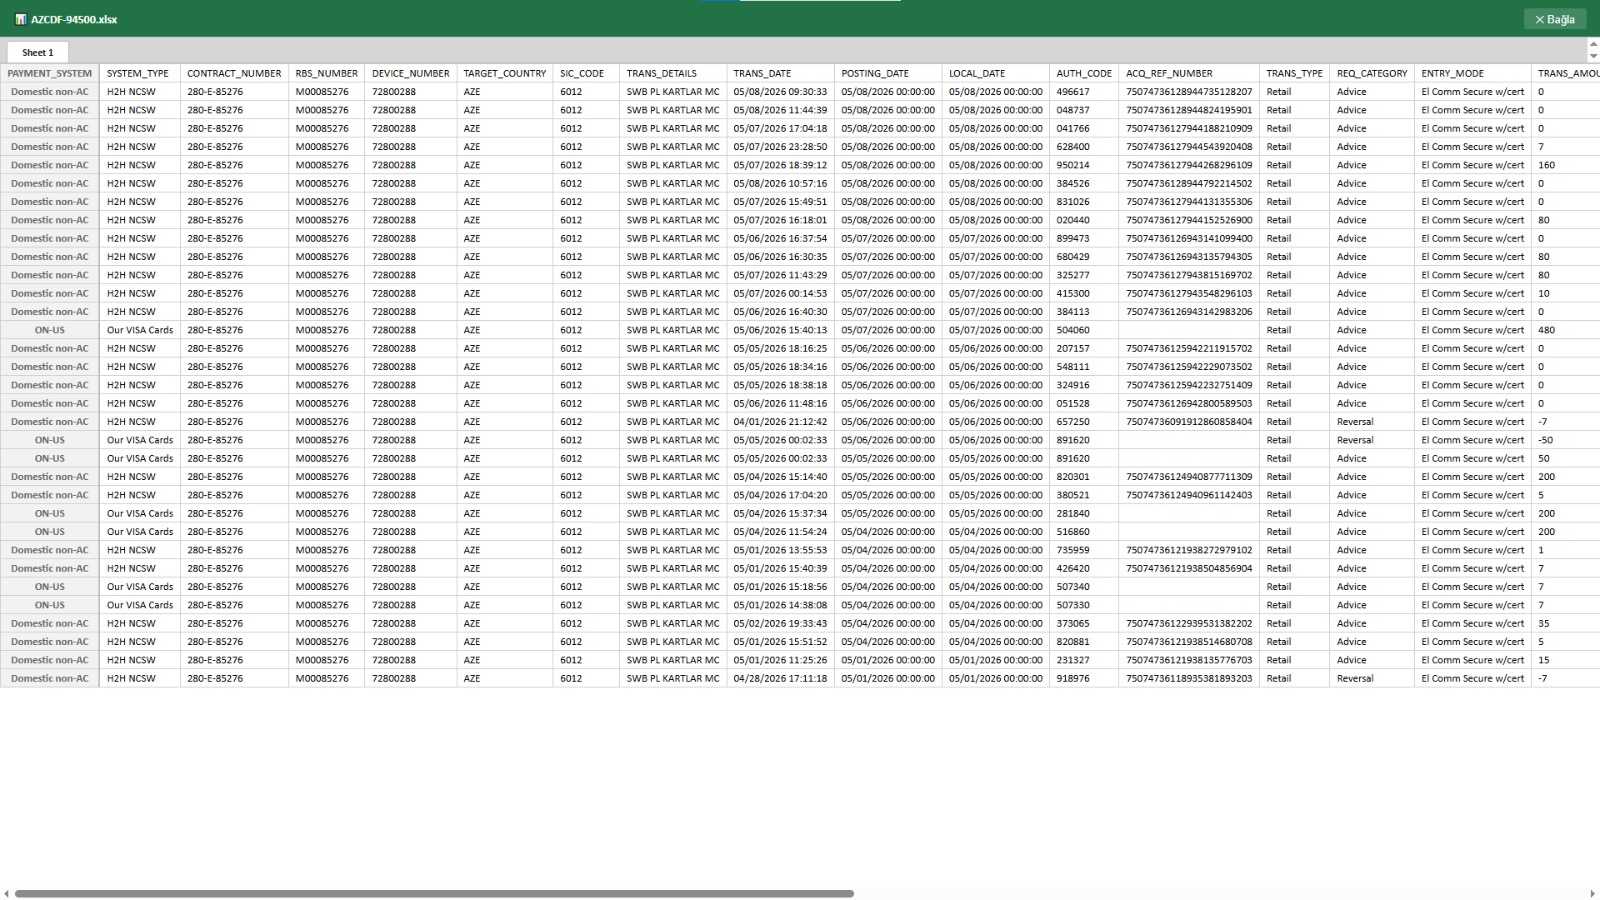
Task: Select the TRANS_TYPE column header
Action: pos(1294,73)
